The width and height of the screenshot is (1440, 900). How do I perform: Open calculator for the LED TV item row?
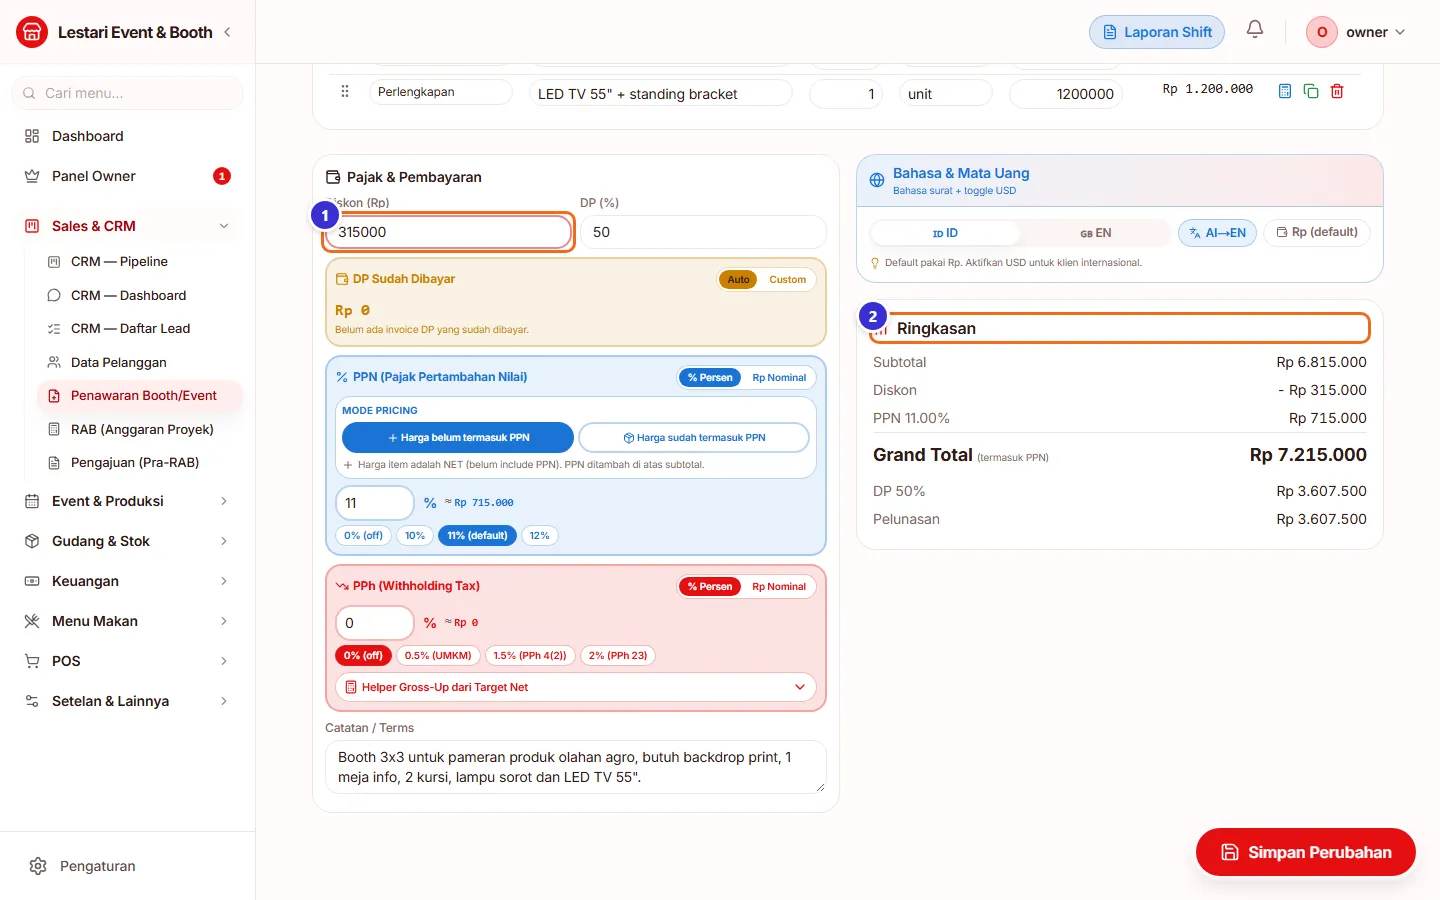tap(1285, 91)
